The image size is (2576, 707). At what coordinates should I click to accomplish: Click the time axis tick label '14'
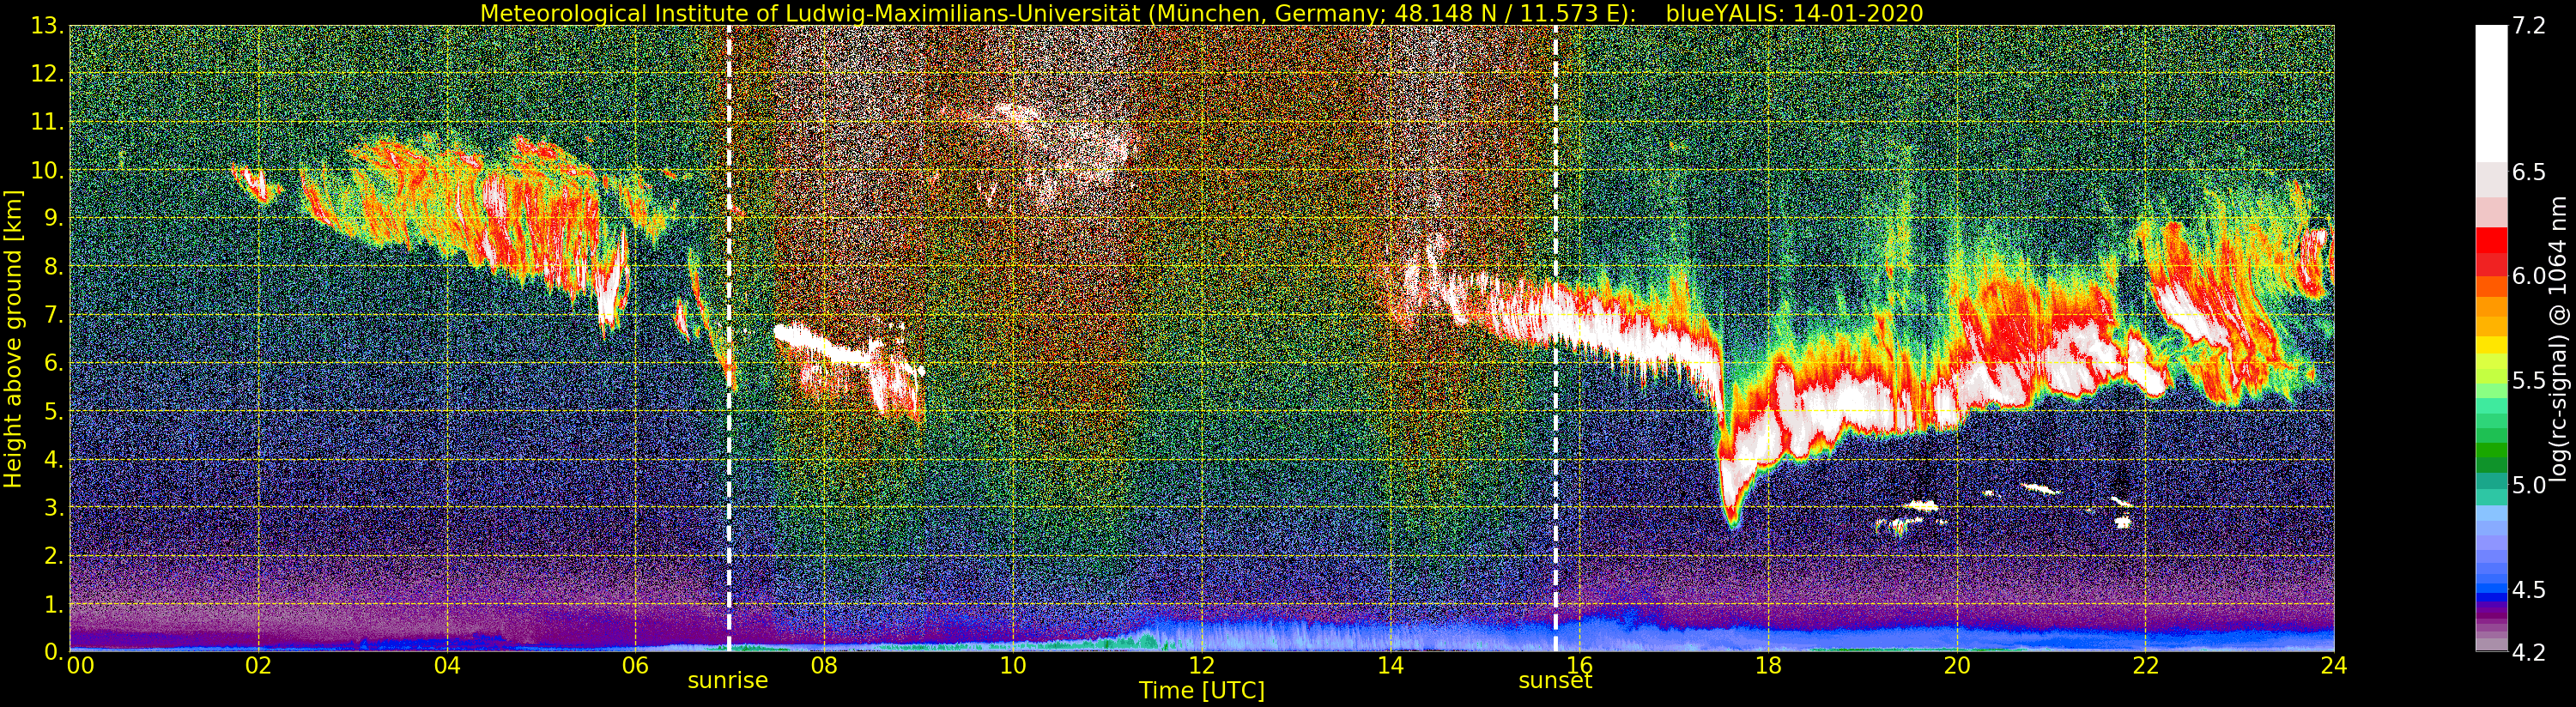click(1390, 665)
